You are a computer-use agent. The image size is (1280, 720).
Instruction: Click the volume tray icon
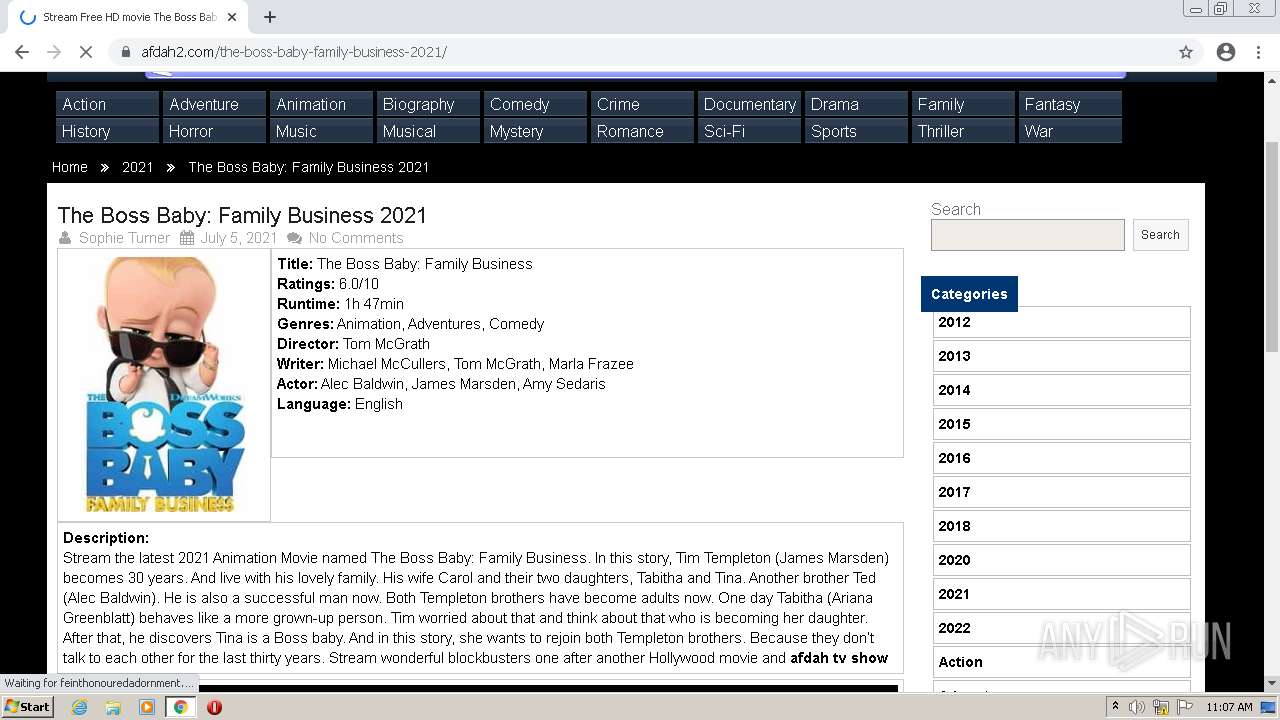[1137, 707]
